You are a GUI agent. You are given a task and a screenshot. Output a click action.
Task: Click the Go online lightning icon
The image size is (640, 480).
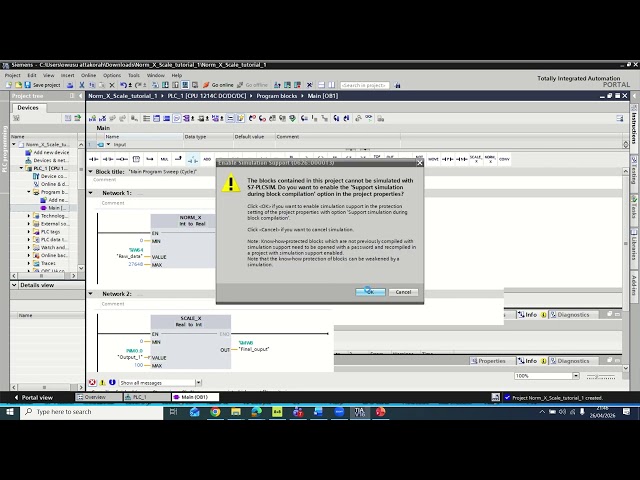206,85
